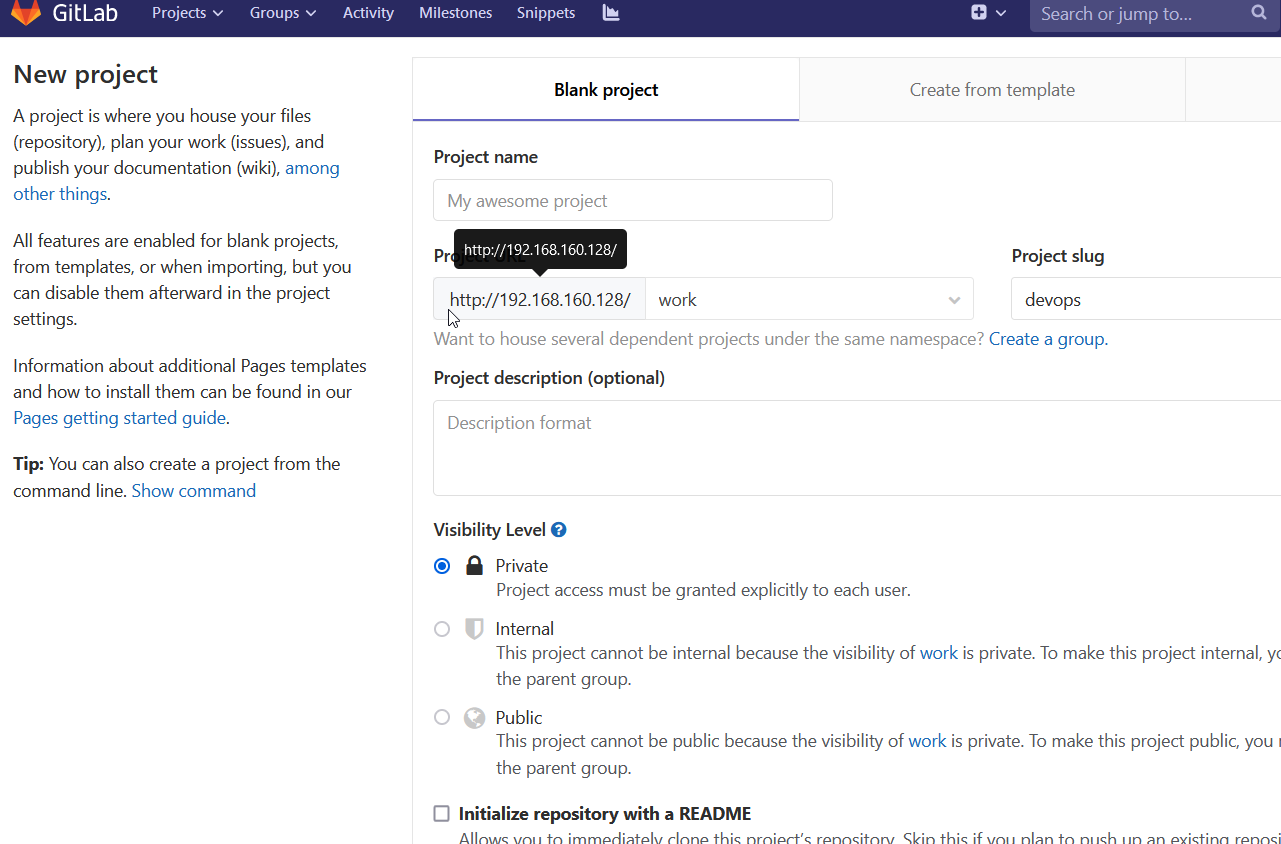
Task: Select the Internal visibility radio button
Action: click(x=442, y=629)
